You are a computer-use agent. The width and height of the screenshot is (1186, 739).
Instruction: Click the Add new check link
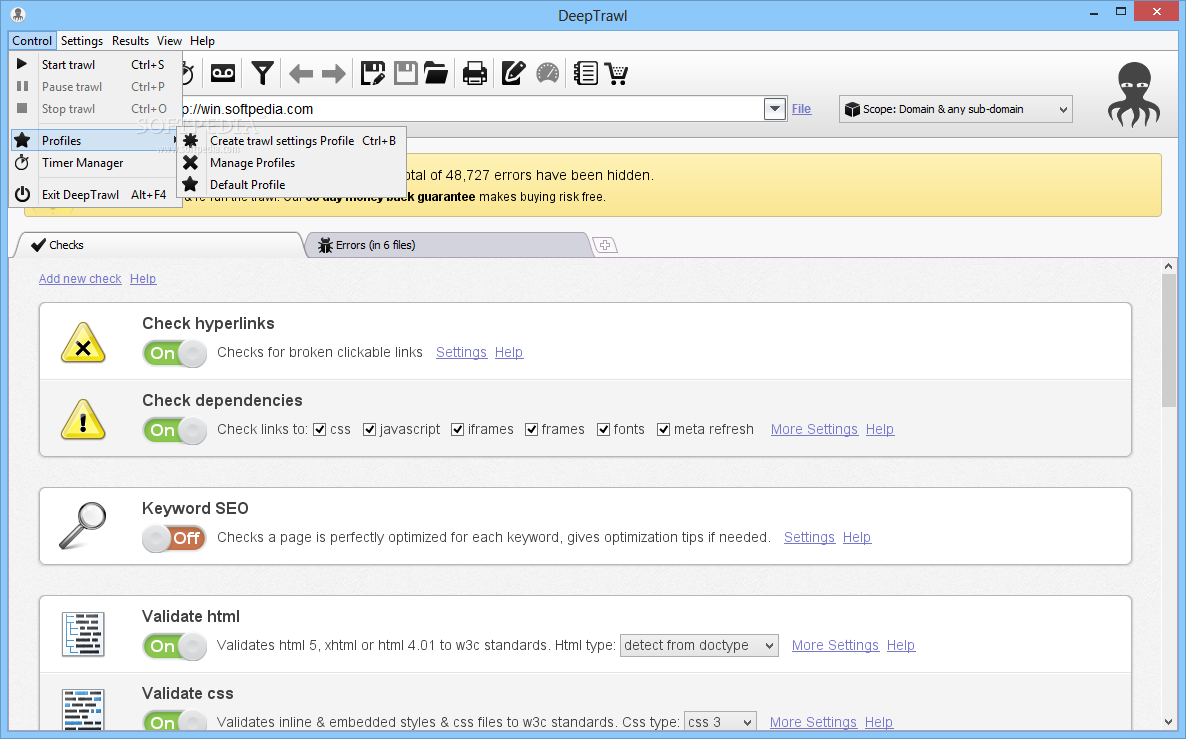[x=80, y=279]
